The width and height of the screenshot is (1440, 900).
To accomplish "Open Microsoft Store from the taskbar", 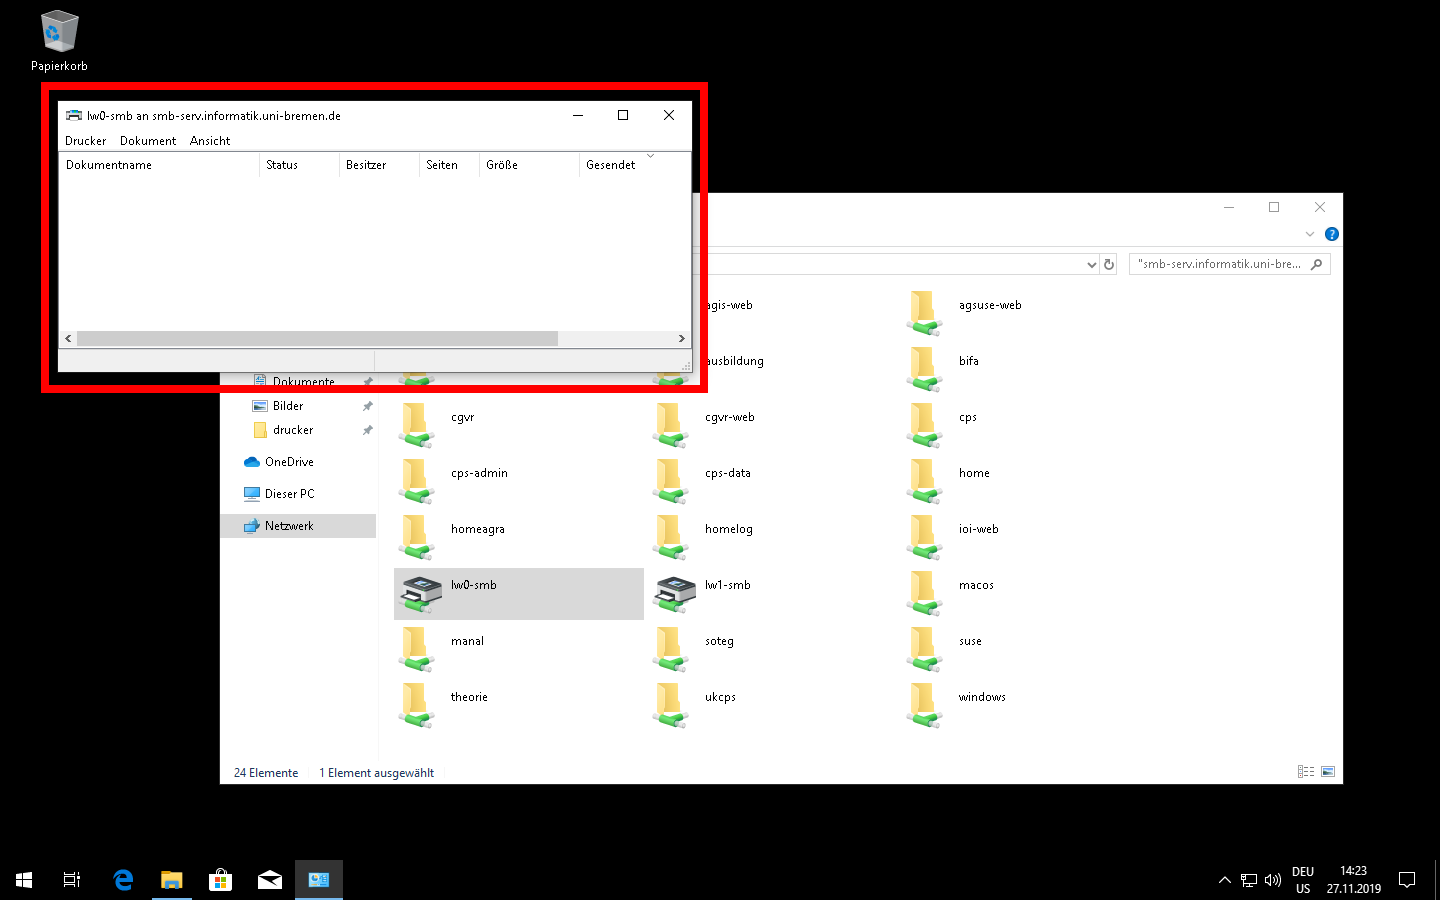I will pos(220,880).
